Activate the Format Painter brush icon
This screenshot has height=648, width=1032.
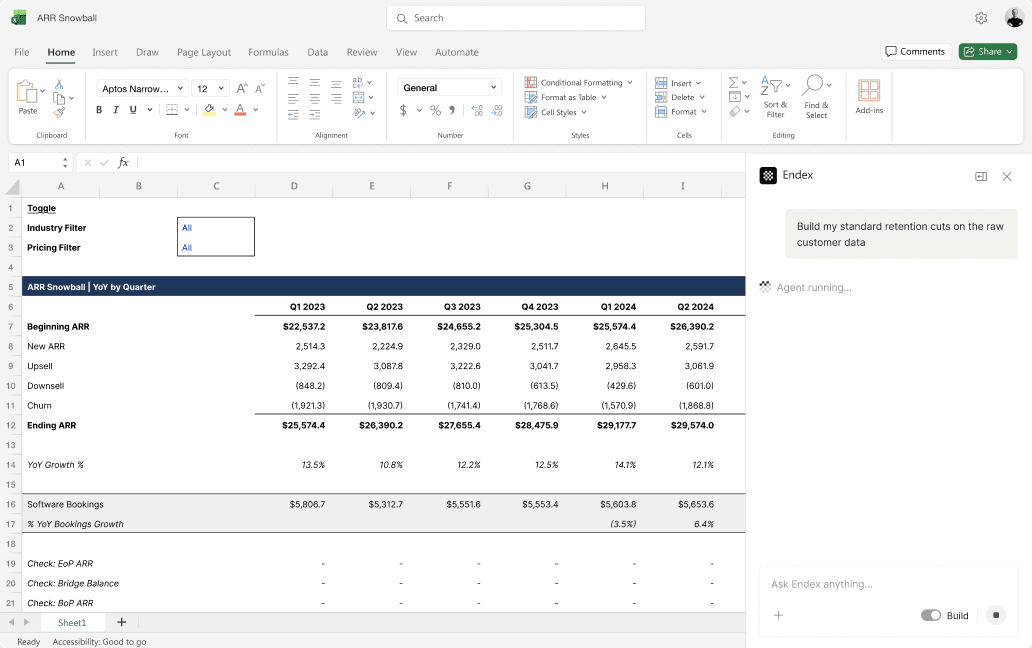coord(59,112)
